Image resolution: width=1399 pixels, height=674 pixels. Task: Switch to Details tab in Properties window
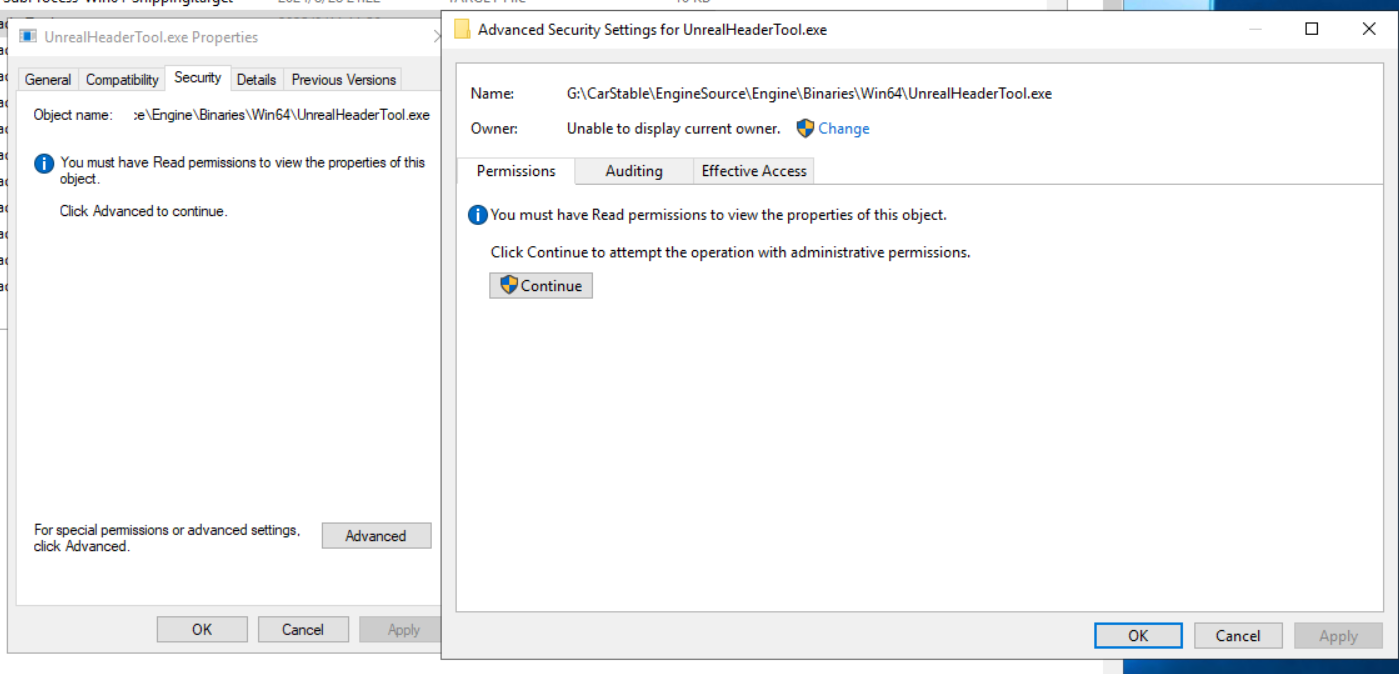(x=257, y=79)
